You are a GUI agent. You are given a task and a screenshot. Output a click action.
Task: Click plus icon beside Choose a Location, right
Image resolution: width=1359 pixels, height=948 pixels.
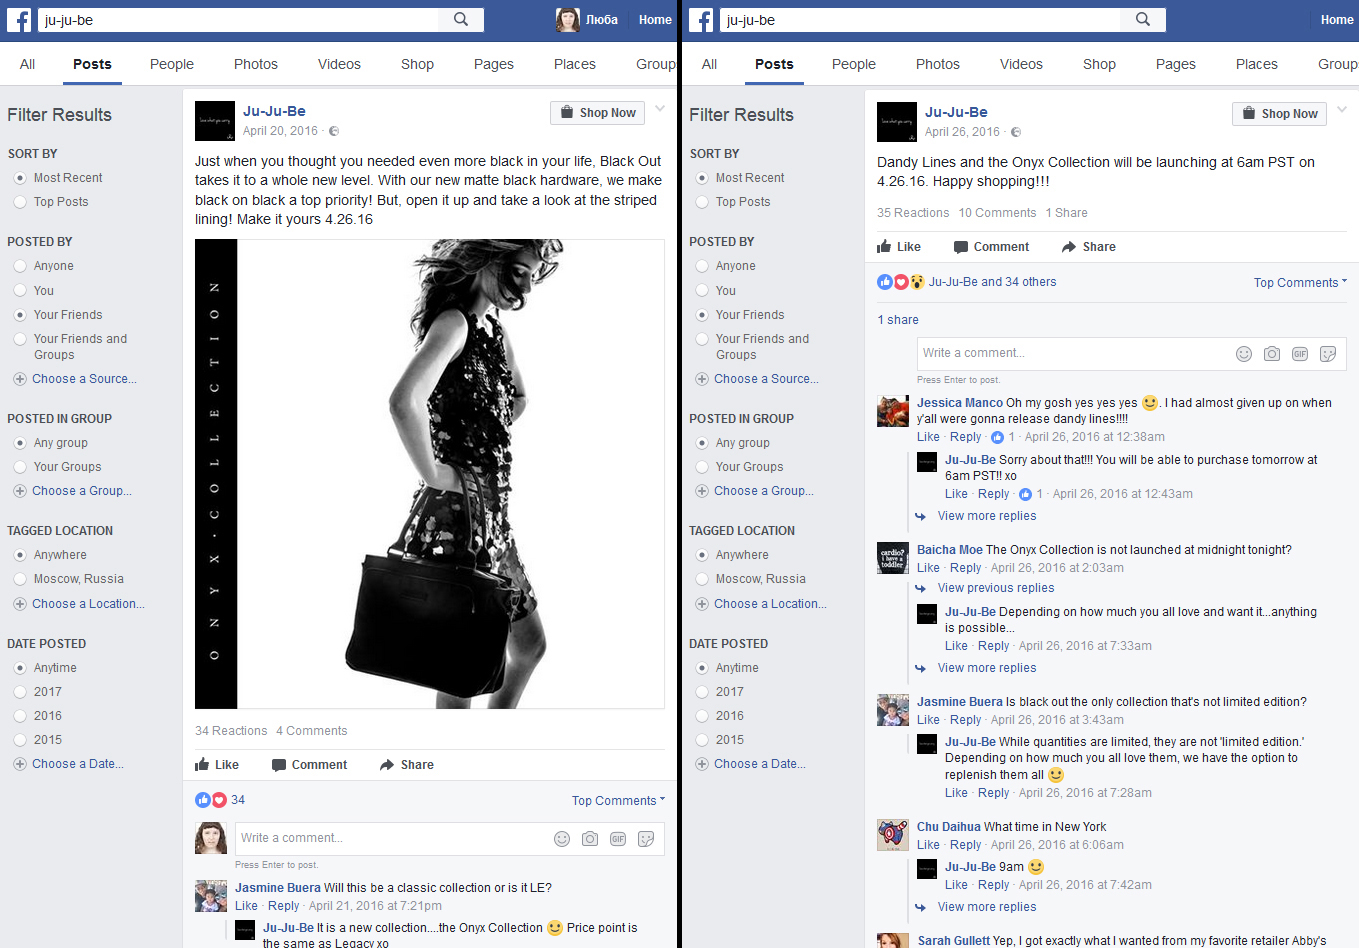tap(702, 604)
